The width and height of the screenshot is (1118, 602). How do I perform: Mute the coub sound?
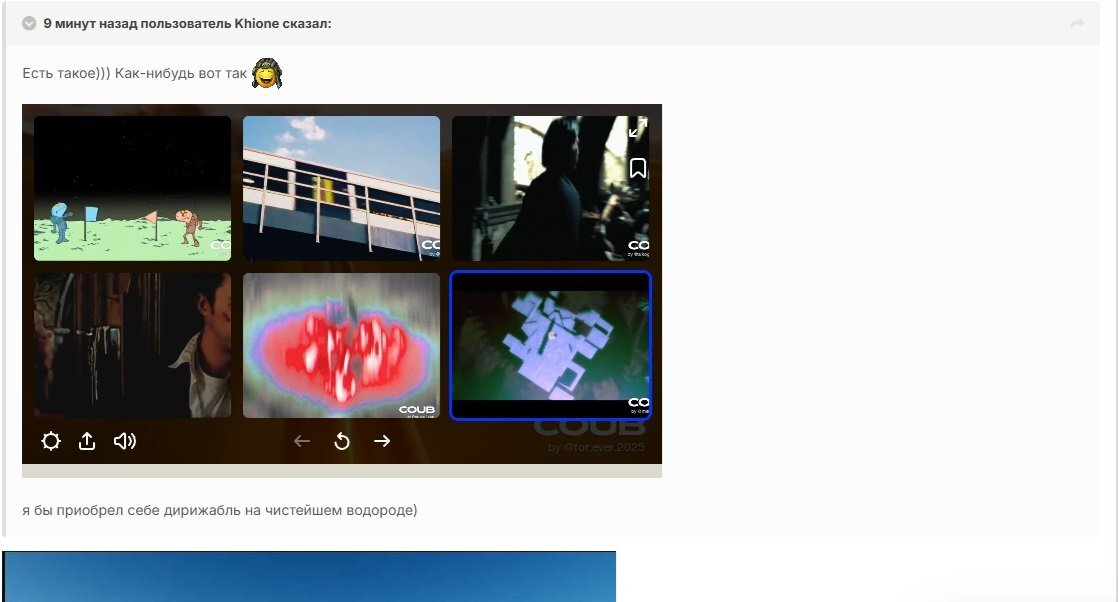pos(125,441)
